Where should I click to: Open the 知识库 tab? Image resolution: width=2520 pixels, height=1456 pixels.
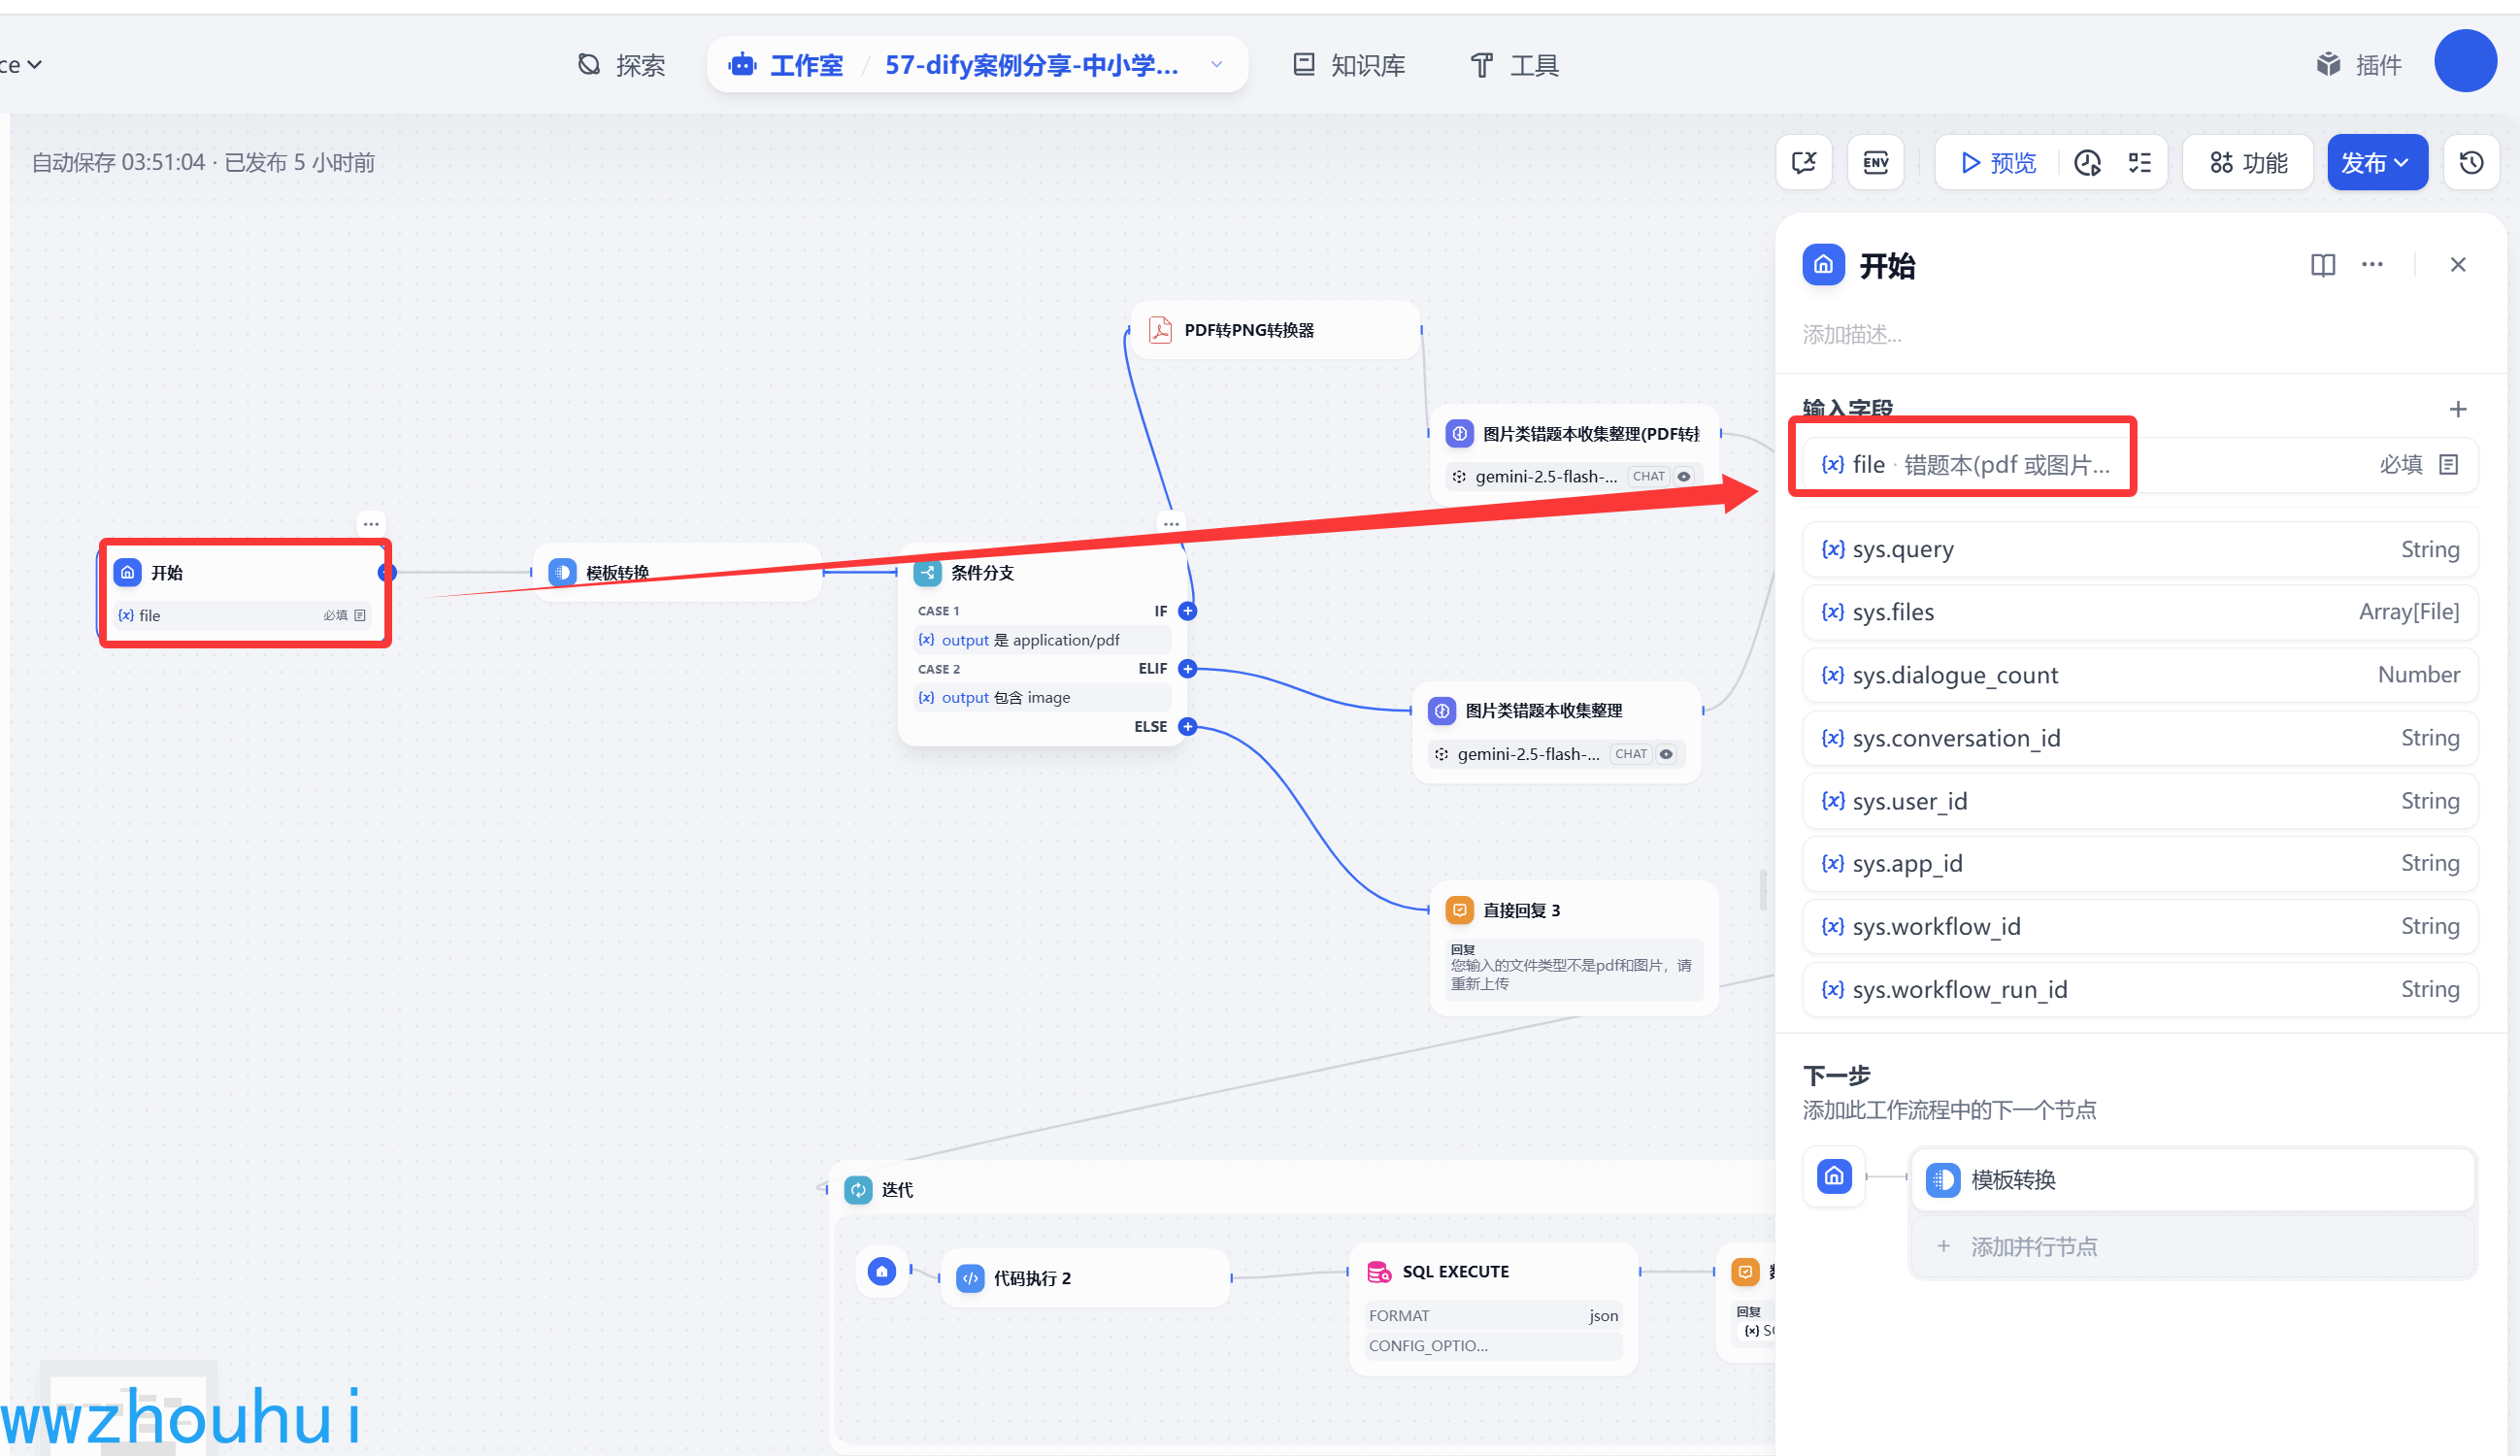point(1348,65)
